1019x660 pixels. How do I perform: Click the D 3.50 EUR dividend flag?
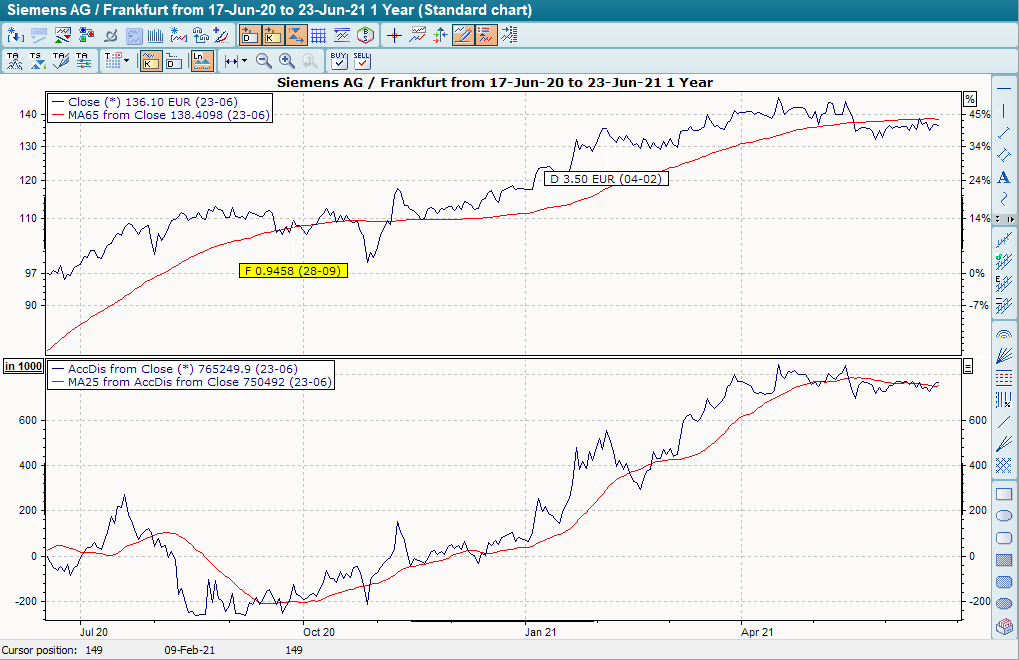tap(606, 179)
